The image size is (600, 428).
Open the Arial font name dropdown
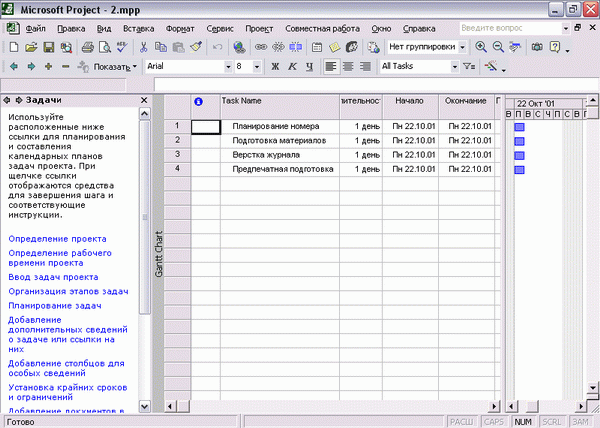228,67
